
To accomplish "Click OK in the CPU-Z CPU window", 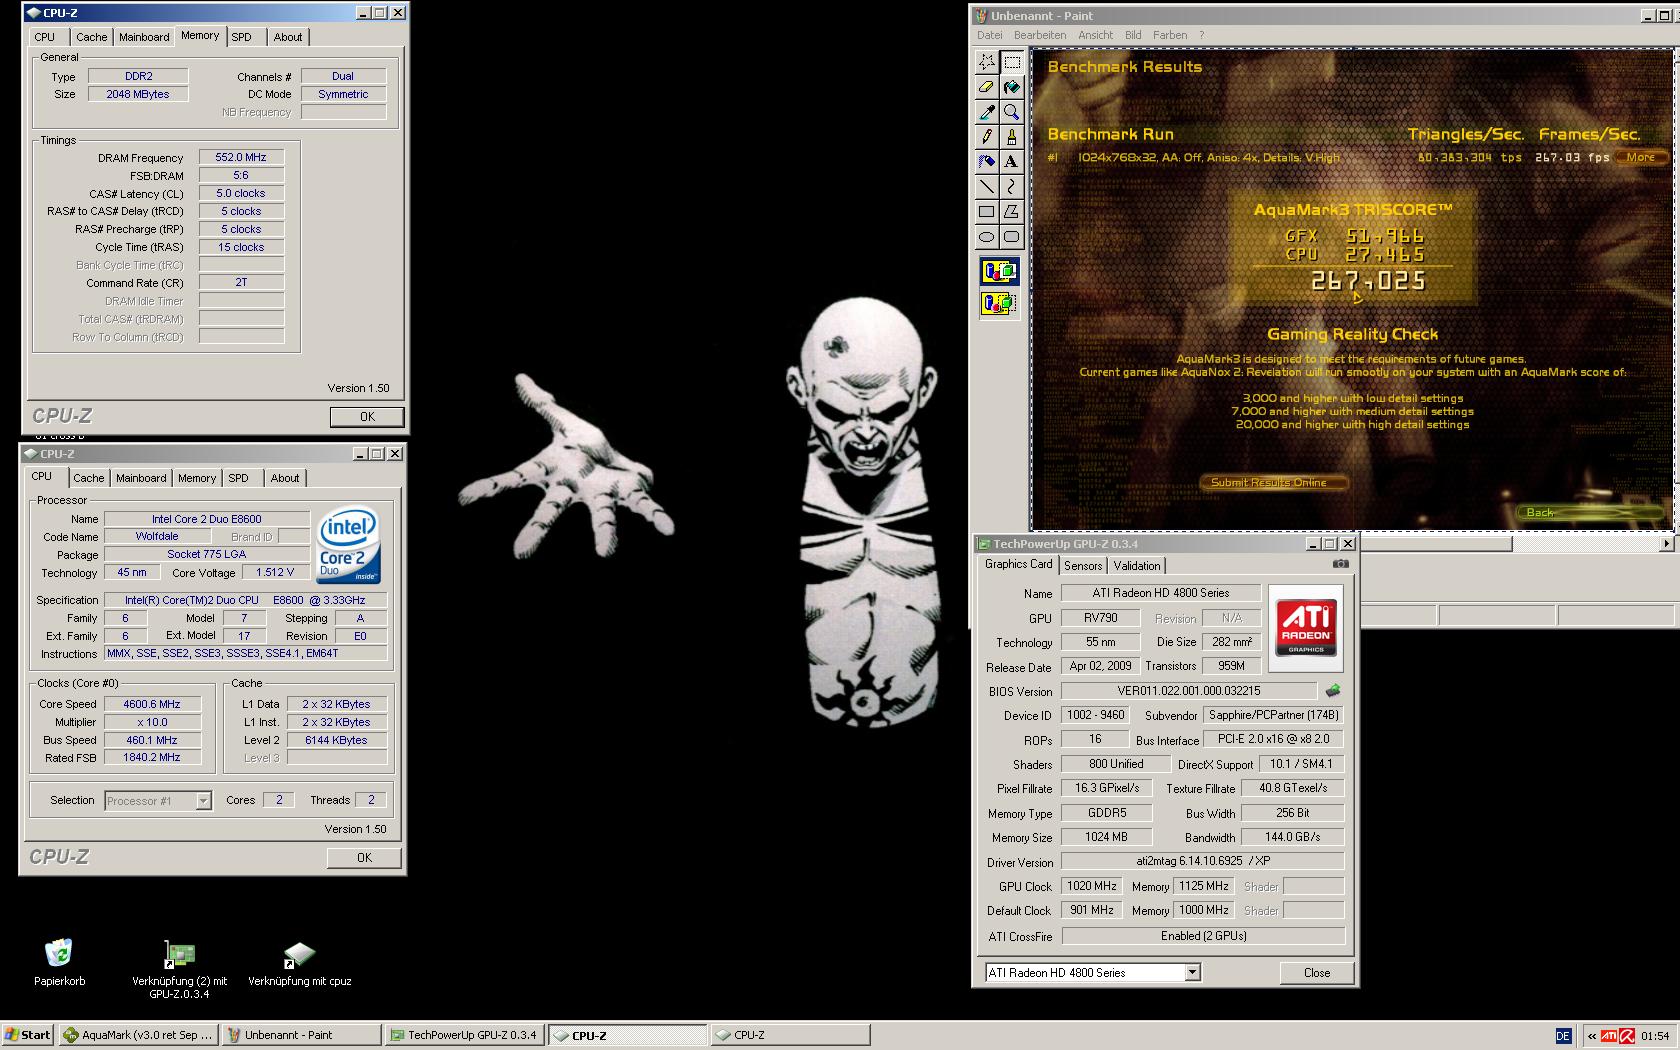I will coord(364,858).
